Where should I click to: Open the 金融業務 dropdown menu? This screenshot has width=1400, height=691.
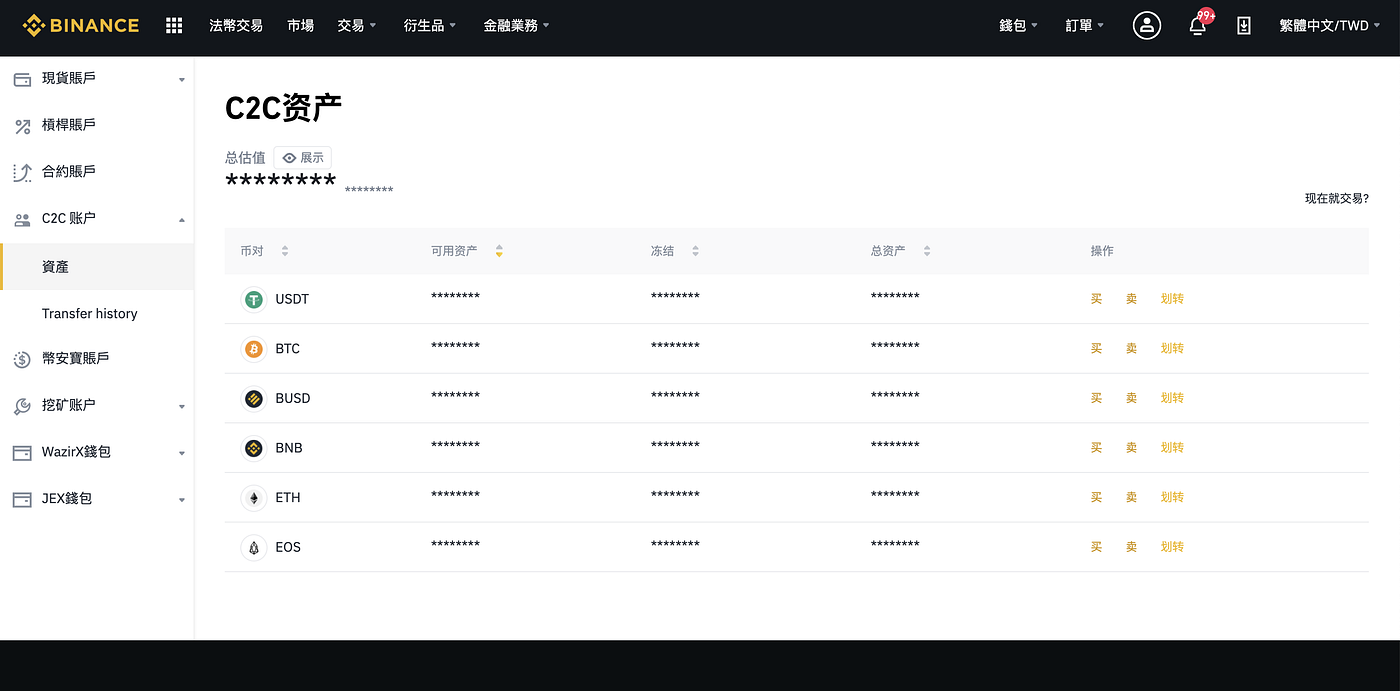click(x=517, y=25)
